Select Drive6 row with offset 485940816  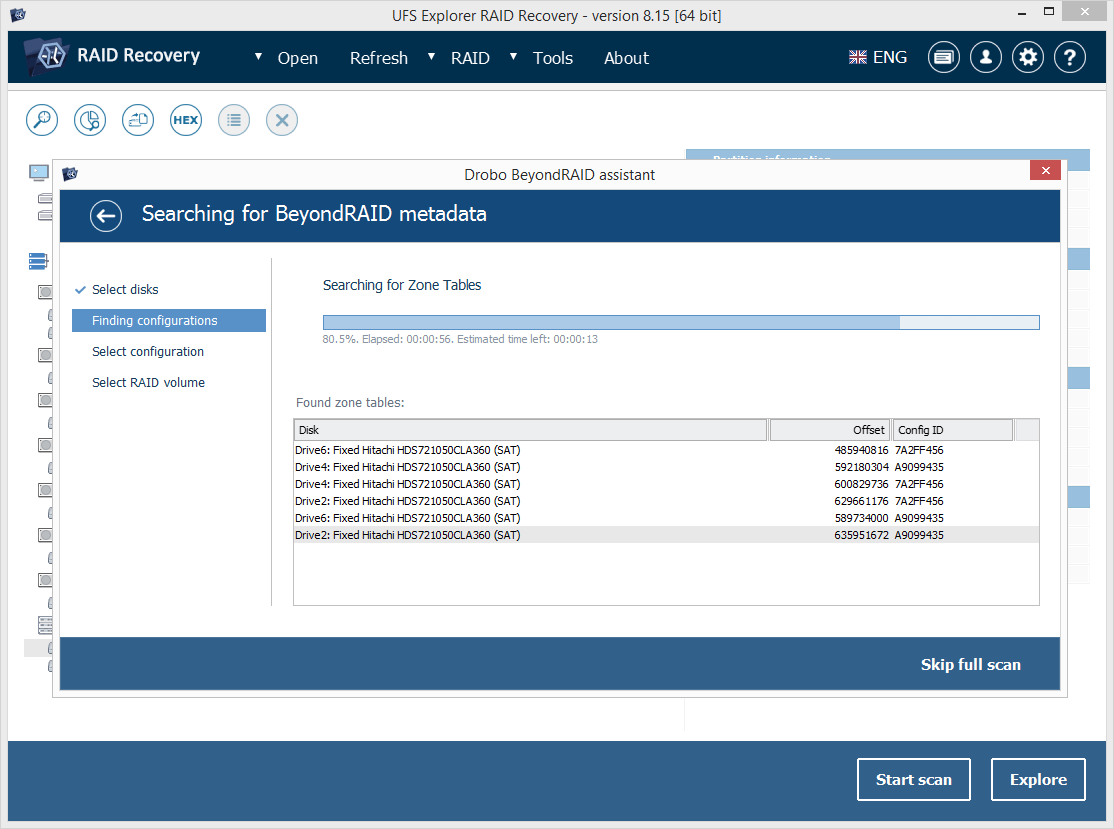(666, 450)
